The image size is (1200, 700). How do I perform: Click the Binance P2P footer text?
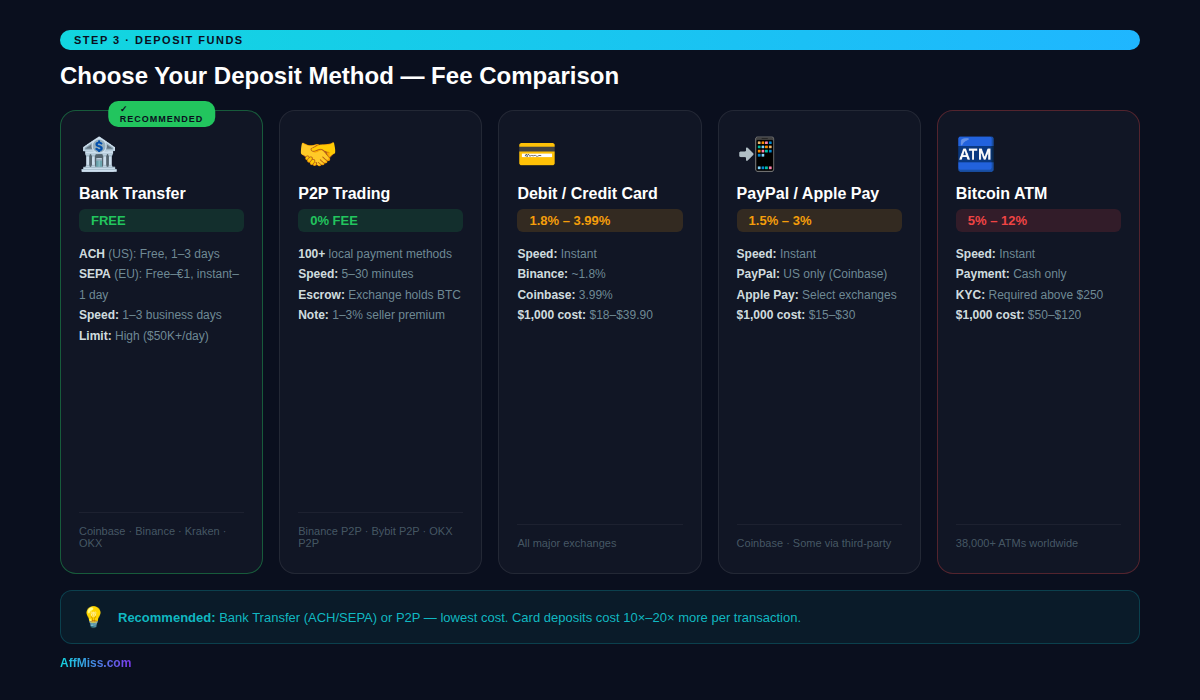329,531
